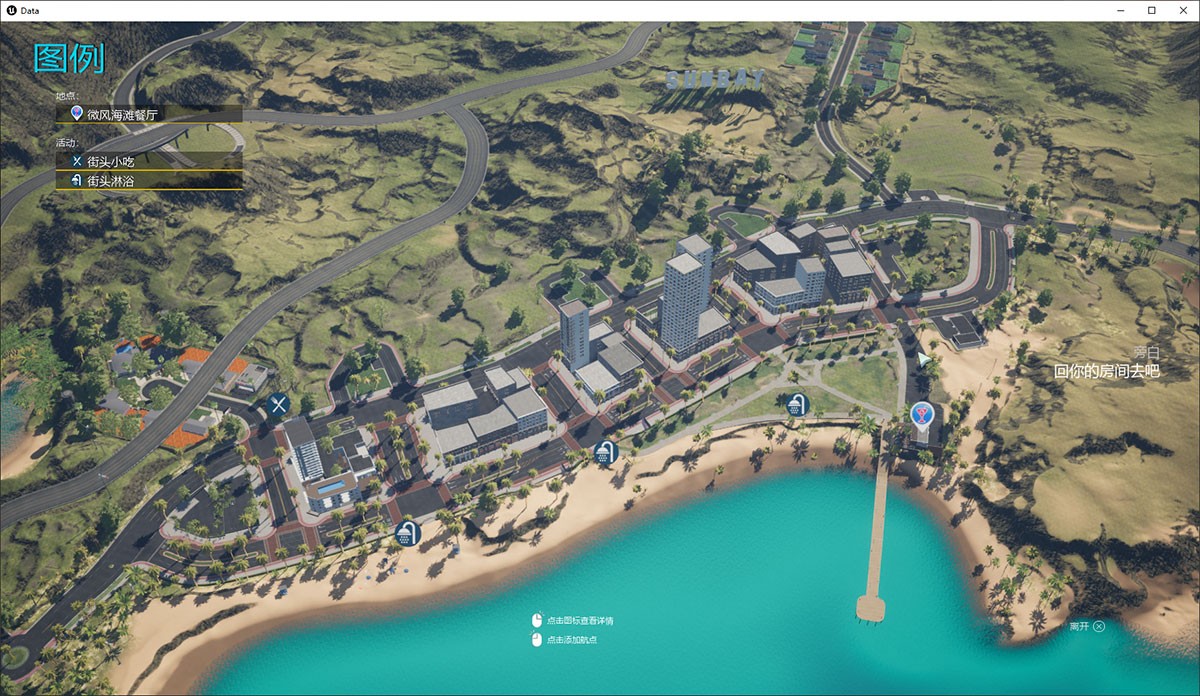The image size is (1200, 696).
Task: Click the circled X next to 离开
Action: coord(1099,626)
